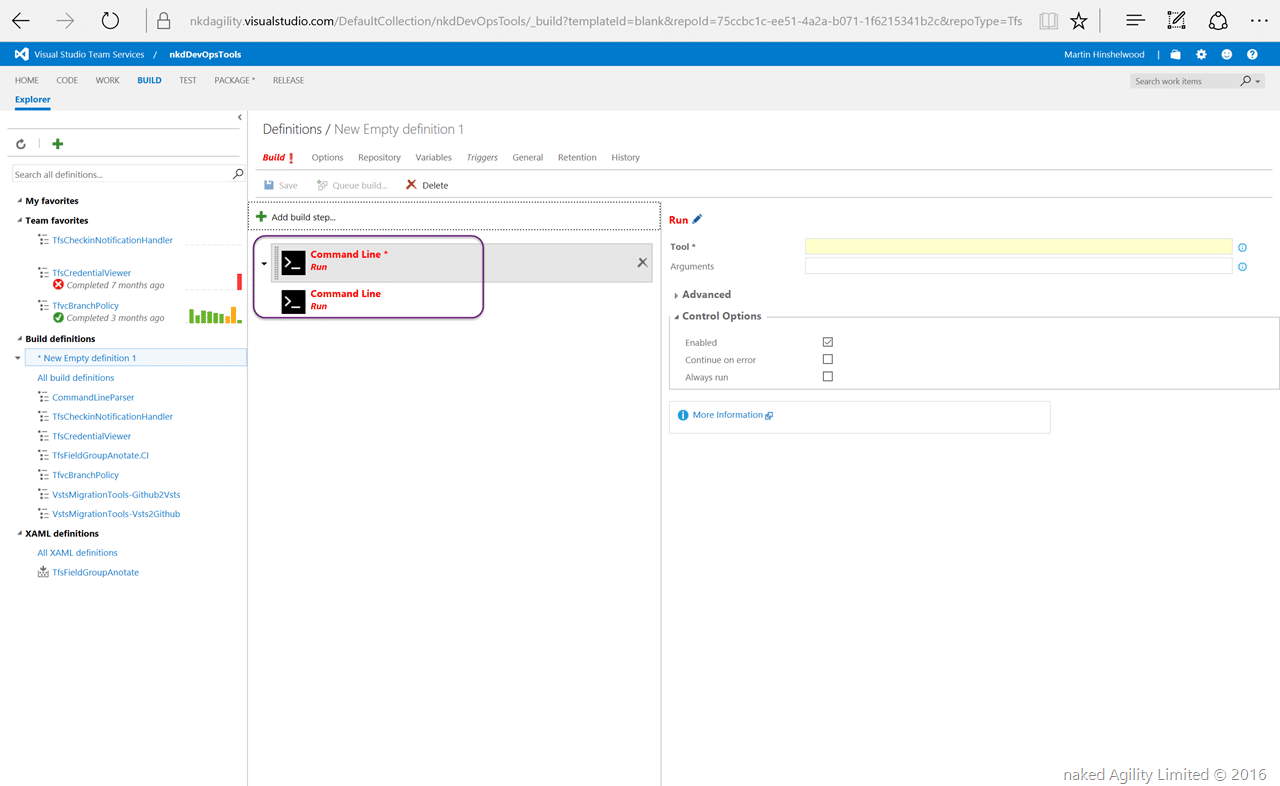Grab first step's drag handle
This screenshot has height=786, width=1280.
275,262
